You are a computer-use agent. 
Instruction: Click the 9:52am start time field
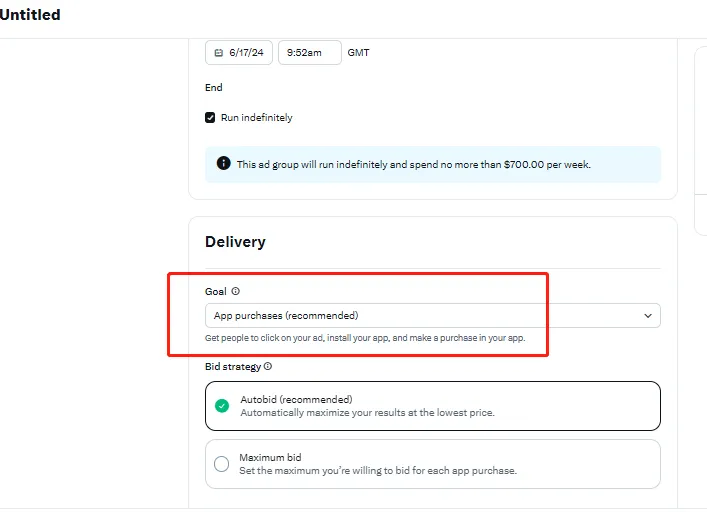click(x=309, y=53)
